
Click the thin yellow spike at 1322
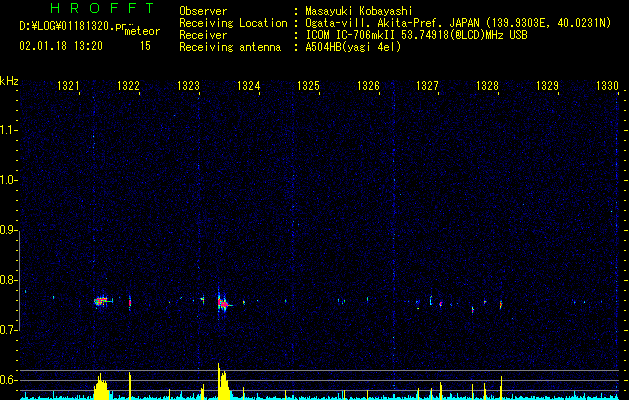pyautogui.click(x=130, y=386)
